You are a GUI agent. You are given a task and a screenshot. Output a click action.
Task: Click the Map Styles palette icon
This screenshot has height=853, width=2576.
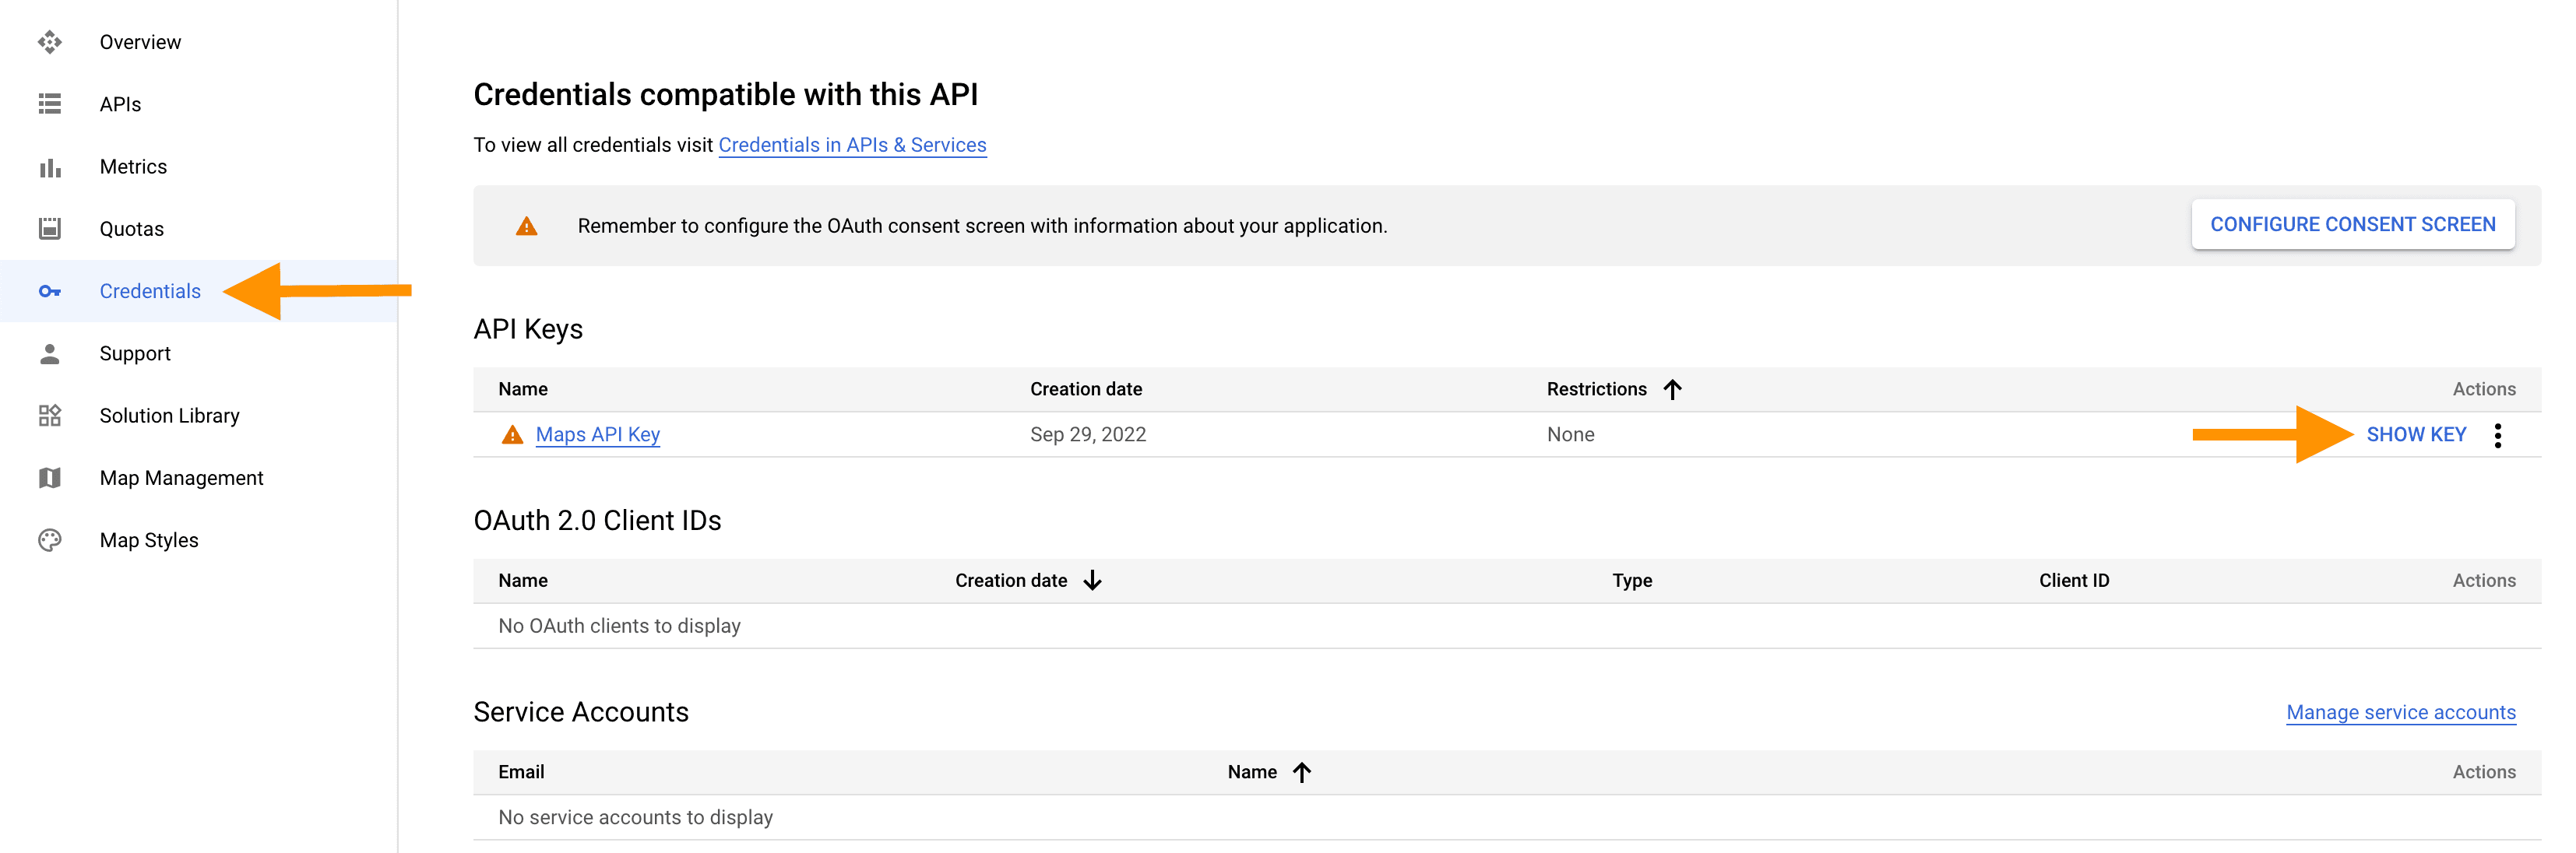(x=50, y=540)
